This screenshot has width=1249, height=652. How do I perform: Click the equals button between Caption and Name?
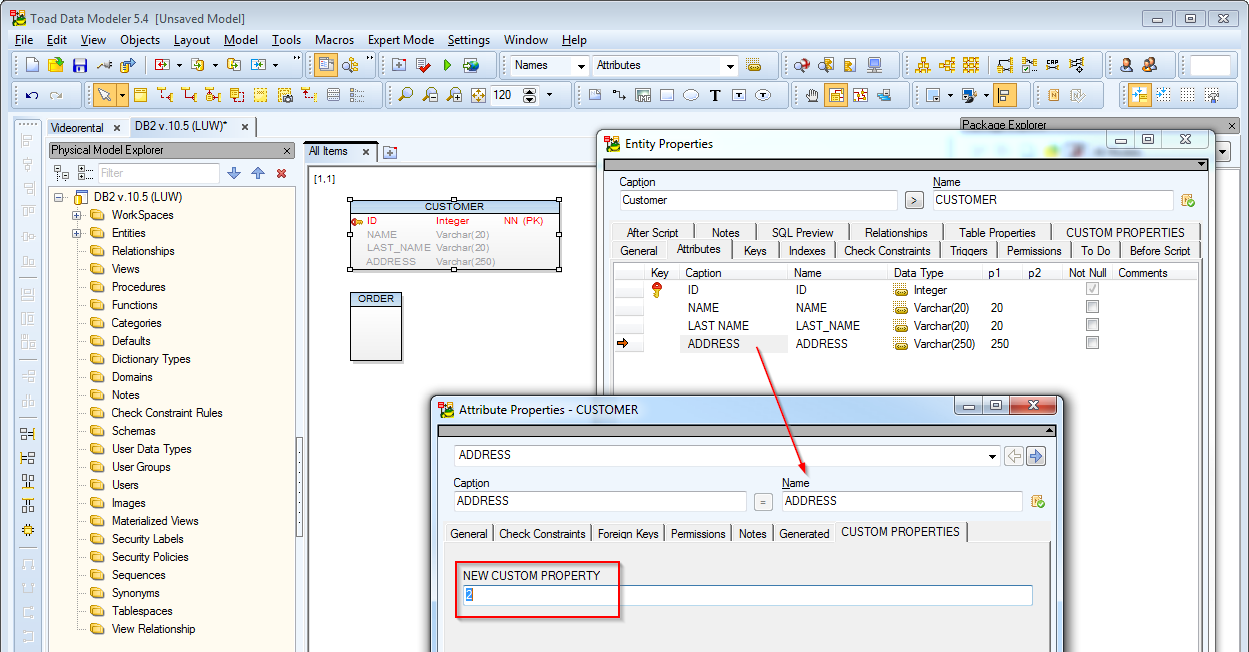coord(763,502)
